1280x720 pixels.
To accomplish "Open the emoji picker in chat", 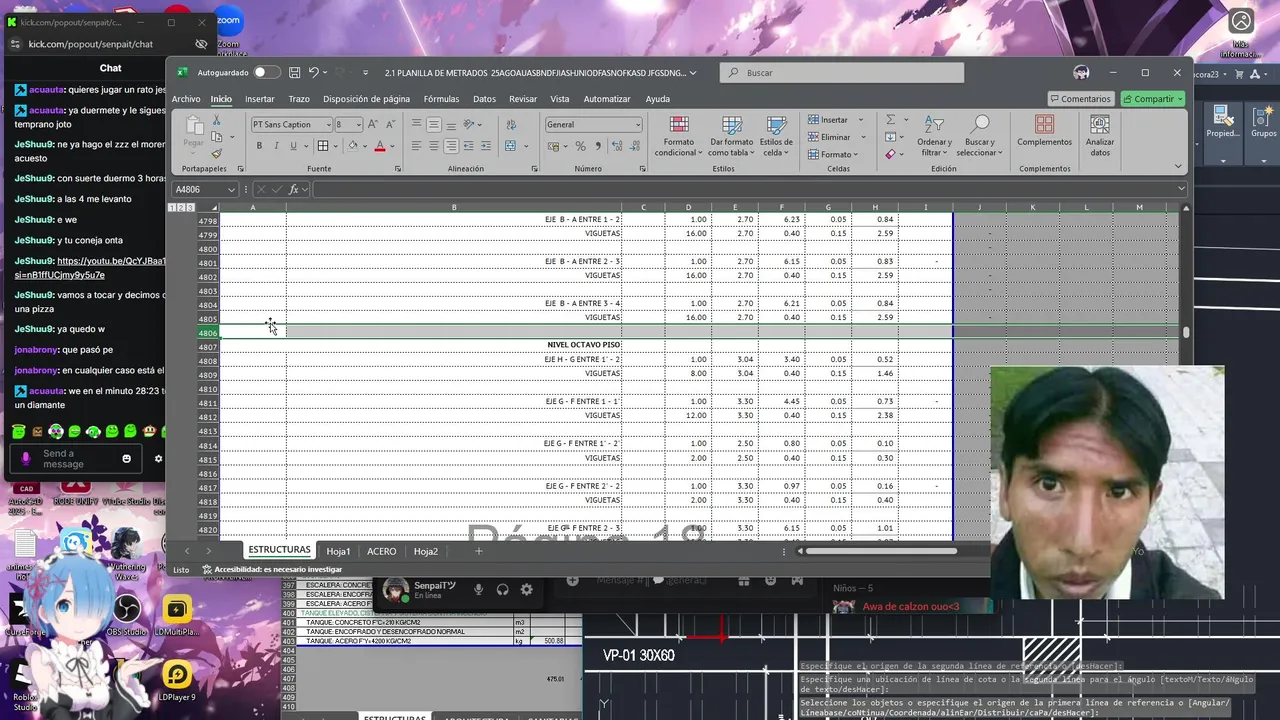I will (126, 459).
